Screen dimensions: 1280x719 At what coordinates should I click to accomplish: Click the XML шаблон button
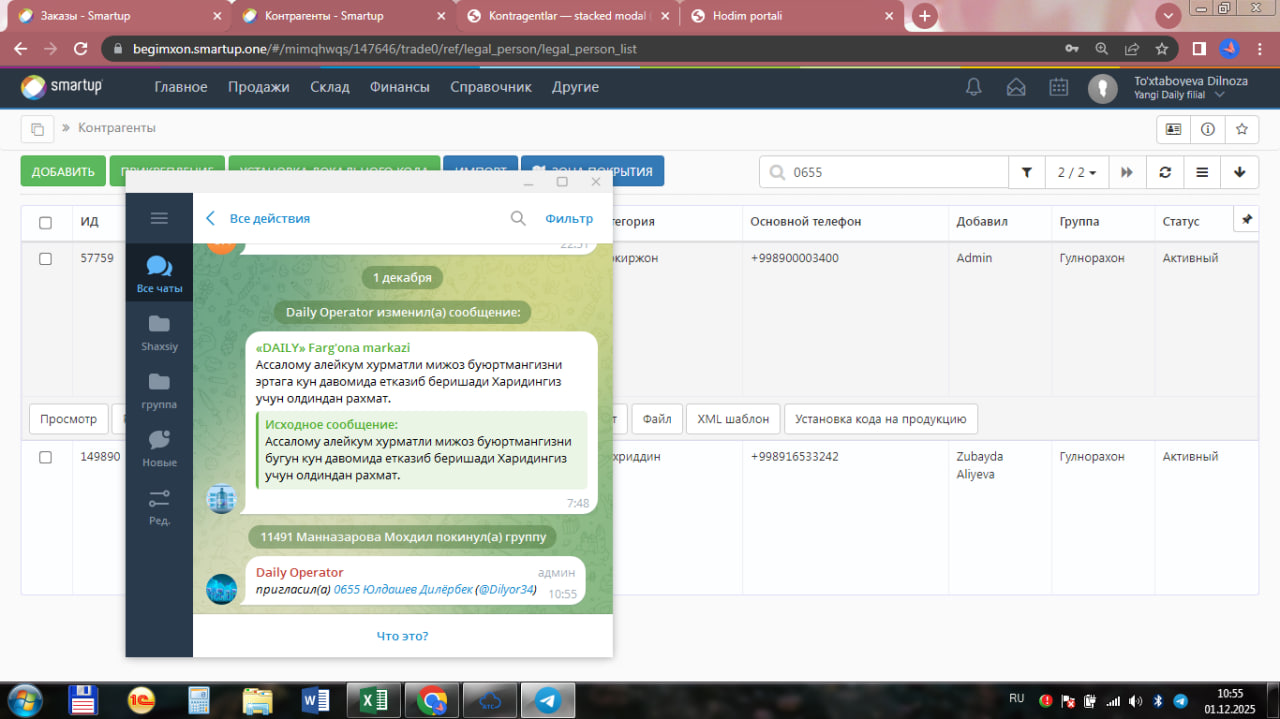(733, 419)
